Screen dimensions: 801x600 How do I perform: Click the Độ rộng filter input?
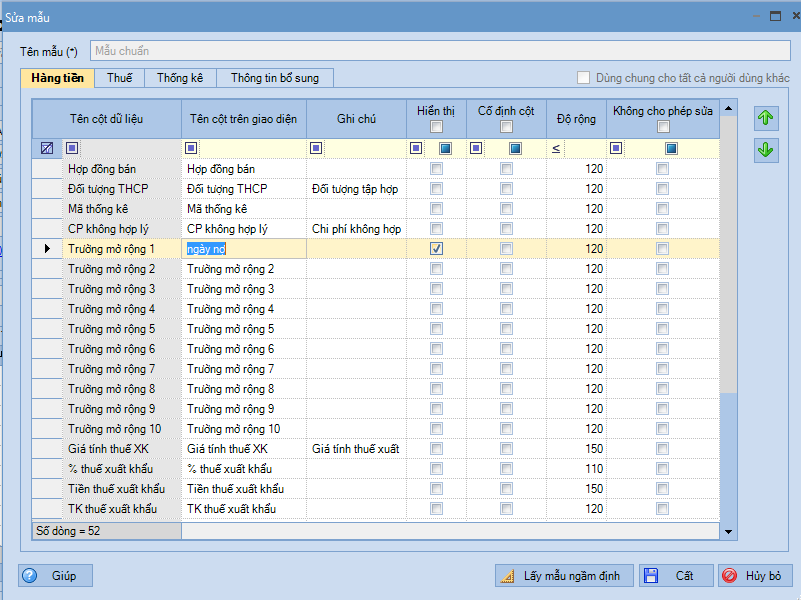click(x=584, y=149)
